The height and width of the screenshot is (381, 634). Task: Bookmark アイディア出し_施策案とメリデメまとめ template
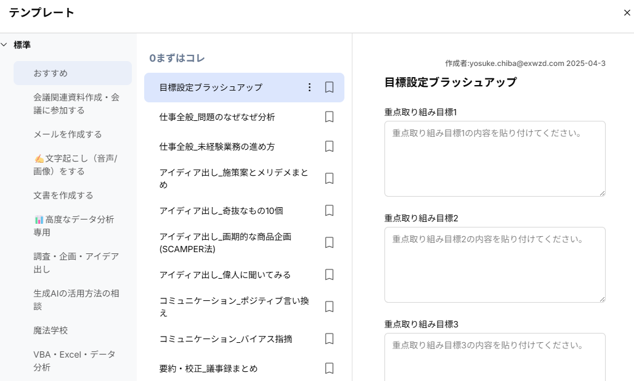pyautogui.click(x=329, y=178)
